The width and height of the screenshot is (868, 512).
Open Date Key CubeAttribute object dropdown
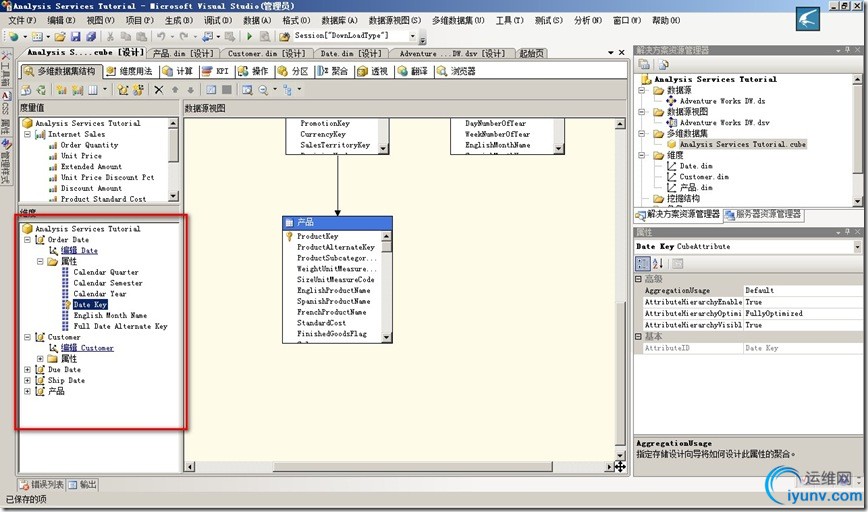pos(857,247)
